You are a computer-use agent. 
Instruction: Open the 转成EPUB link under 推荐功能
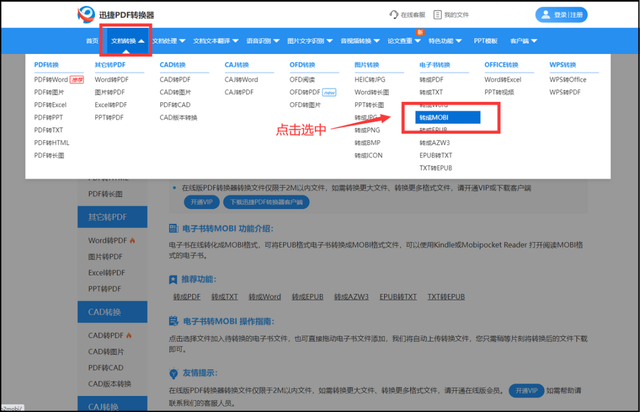307,297
